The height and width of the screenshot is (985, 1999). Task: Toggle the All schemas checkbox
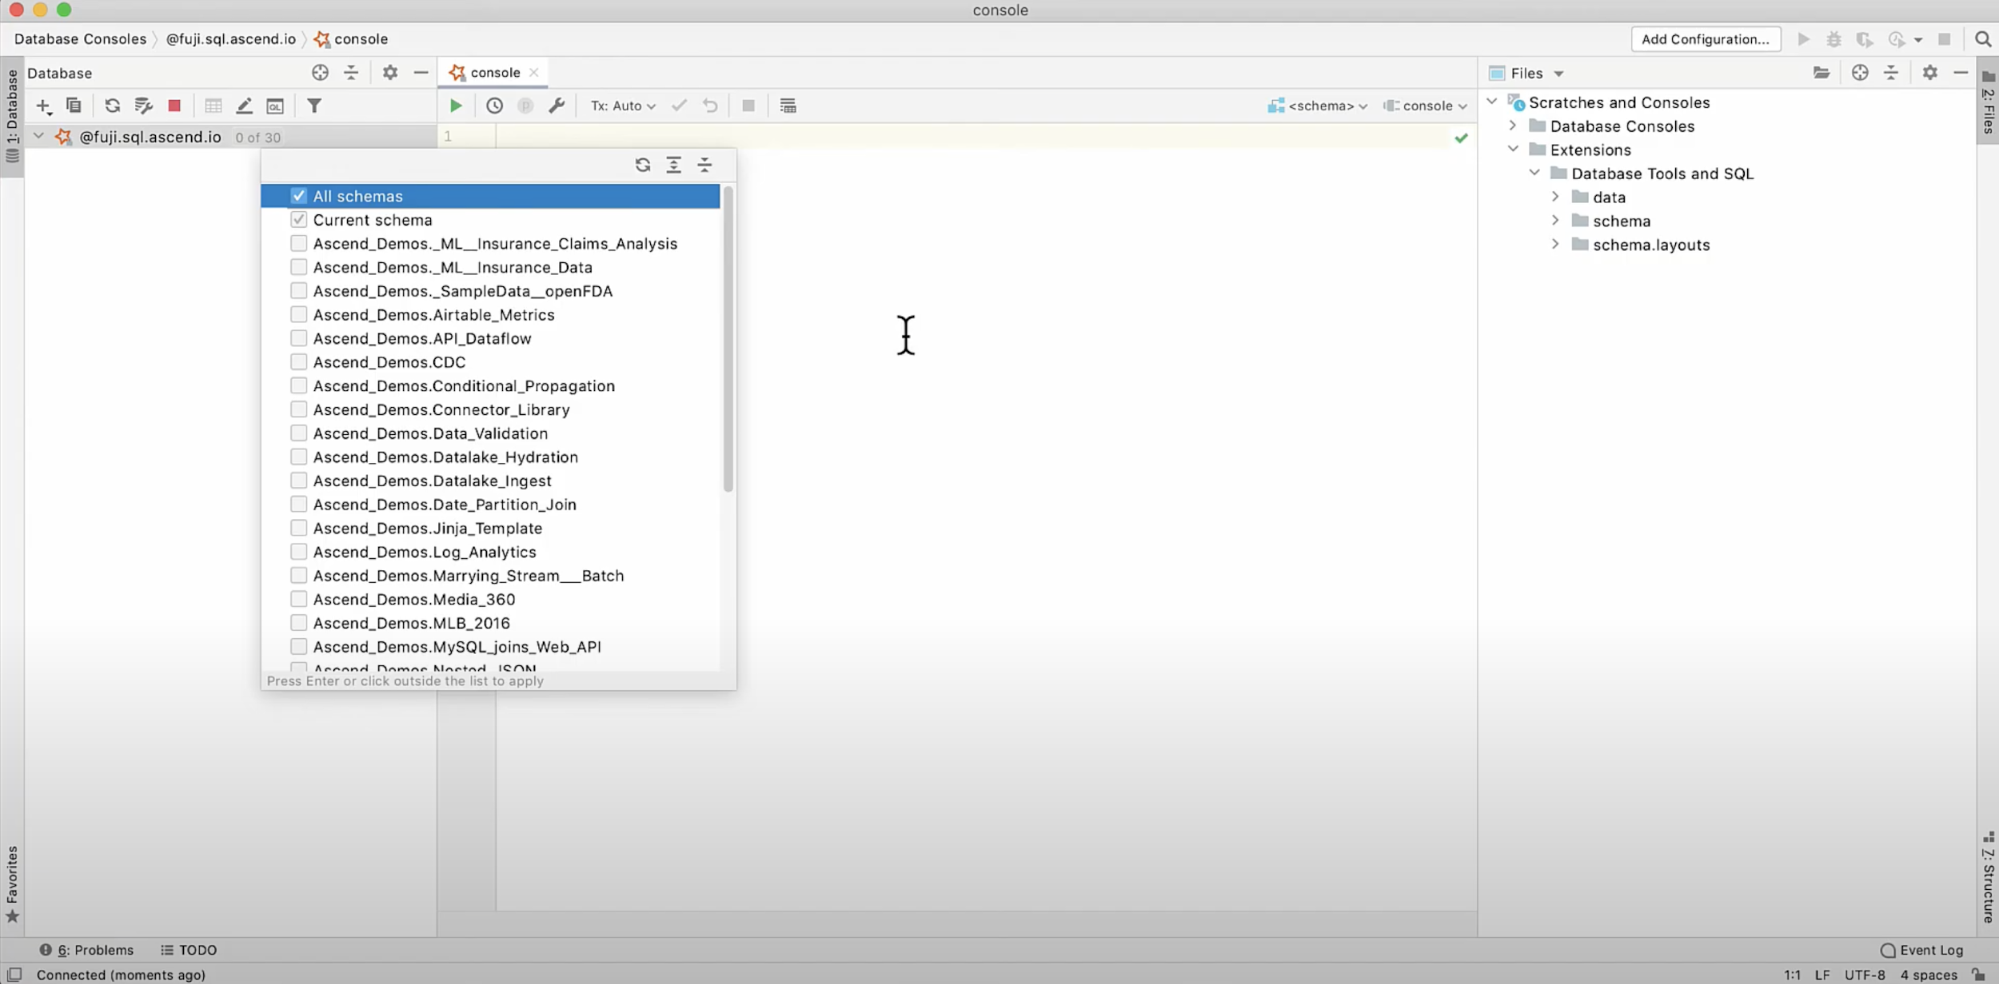tap(299, 196)
